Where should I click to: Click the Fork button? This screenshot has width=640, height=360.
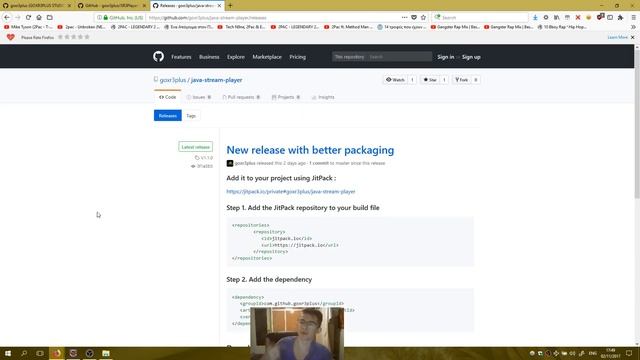click(462, 80)
